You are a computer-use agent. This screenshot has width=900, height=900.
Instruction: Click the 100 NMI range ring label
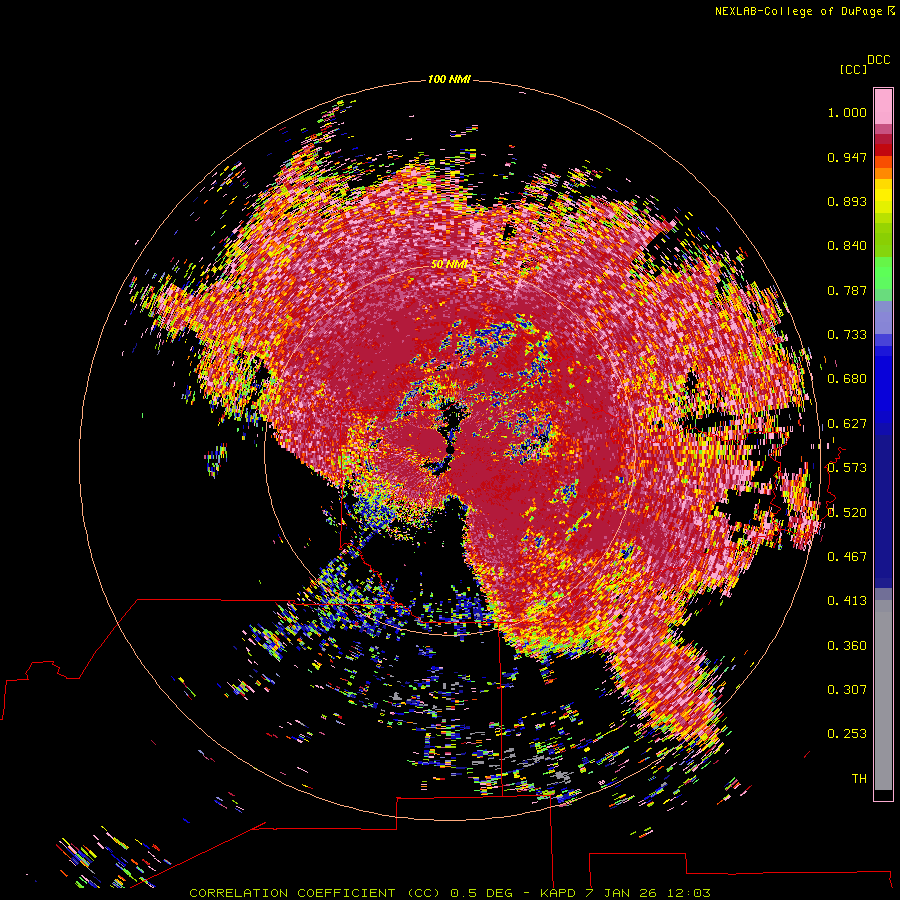pos(449,79)
